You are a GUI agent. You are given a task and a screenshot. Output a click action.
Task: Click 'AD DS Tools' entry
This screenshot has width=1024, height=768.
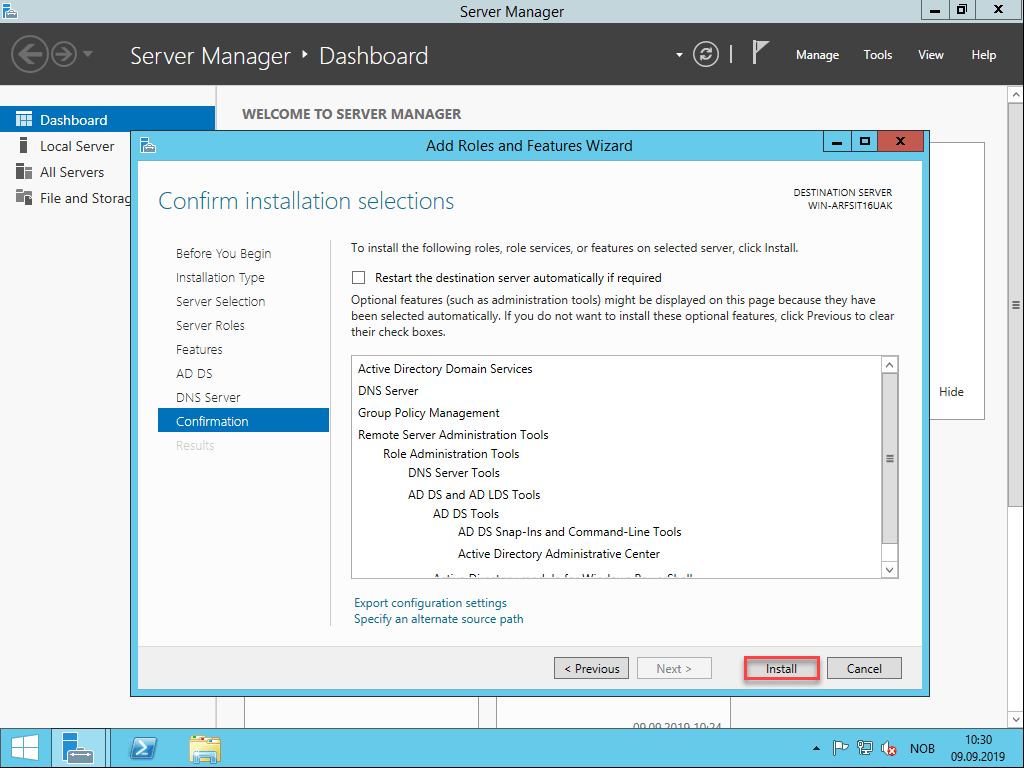[466, 513]
